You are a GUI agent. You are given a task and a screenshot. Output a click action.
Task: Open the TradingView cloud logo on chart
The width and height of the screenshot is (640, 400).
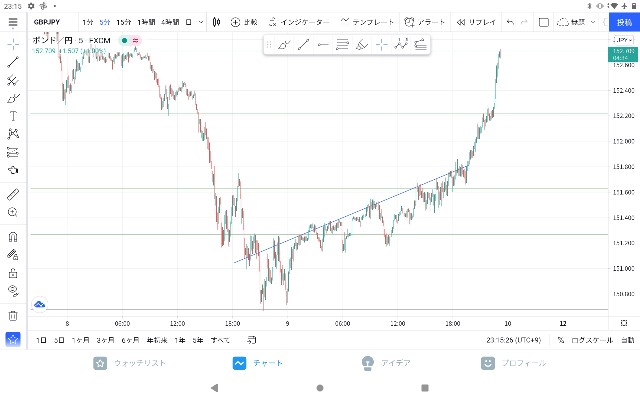[x=40, y=304]
